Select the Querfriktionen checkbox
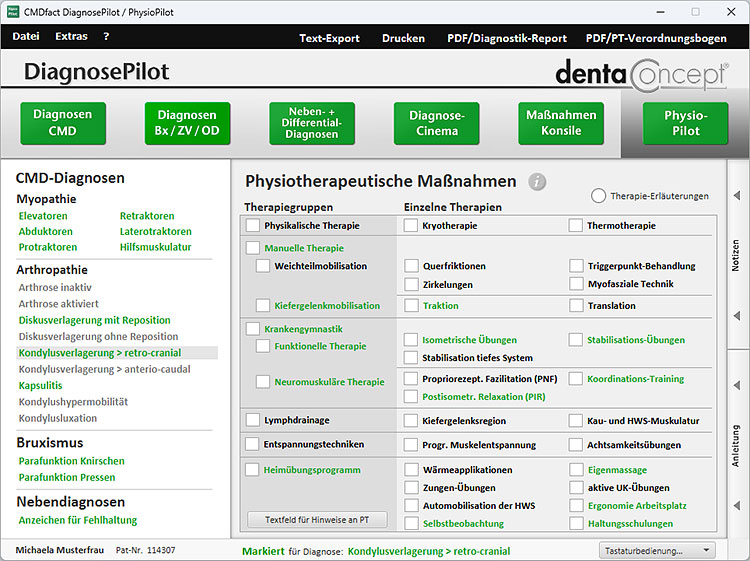 click(411, 266)
